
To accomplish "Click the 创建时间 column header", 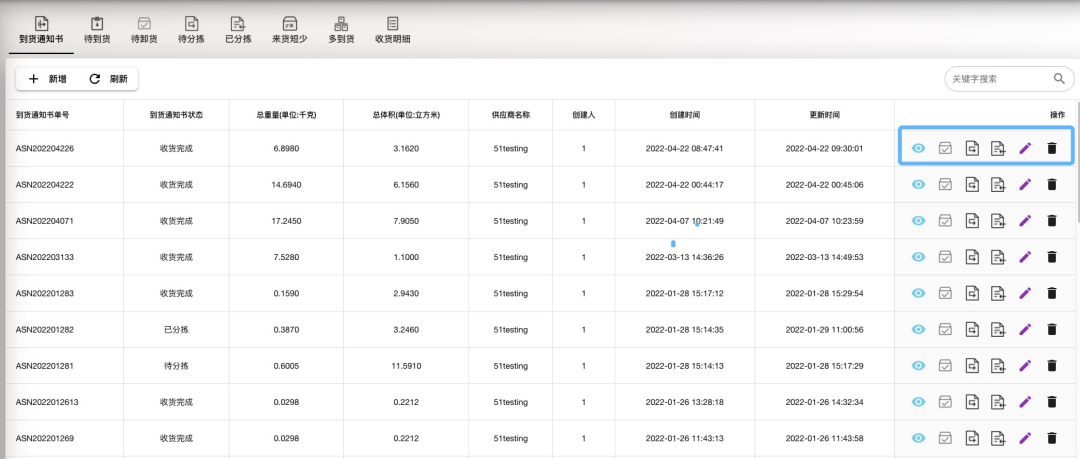I will [x=684, y=115].
